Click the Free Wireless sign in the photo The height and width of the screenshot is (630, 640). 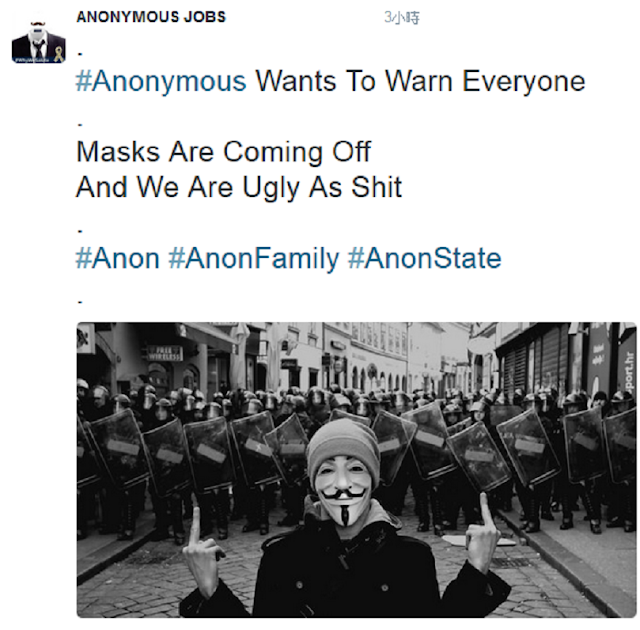164,353
